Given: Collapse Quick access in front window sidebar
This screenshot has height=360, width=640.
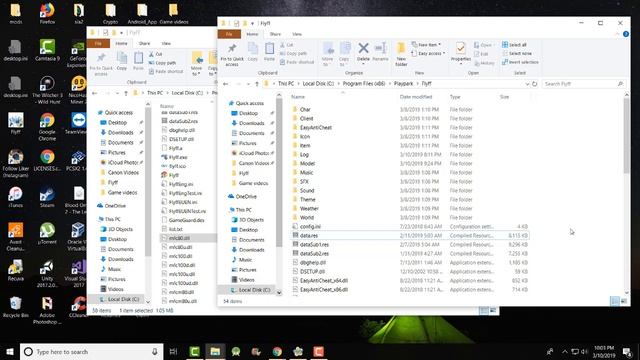Looking at the screenshot, I should 225,103.
